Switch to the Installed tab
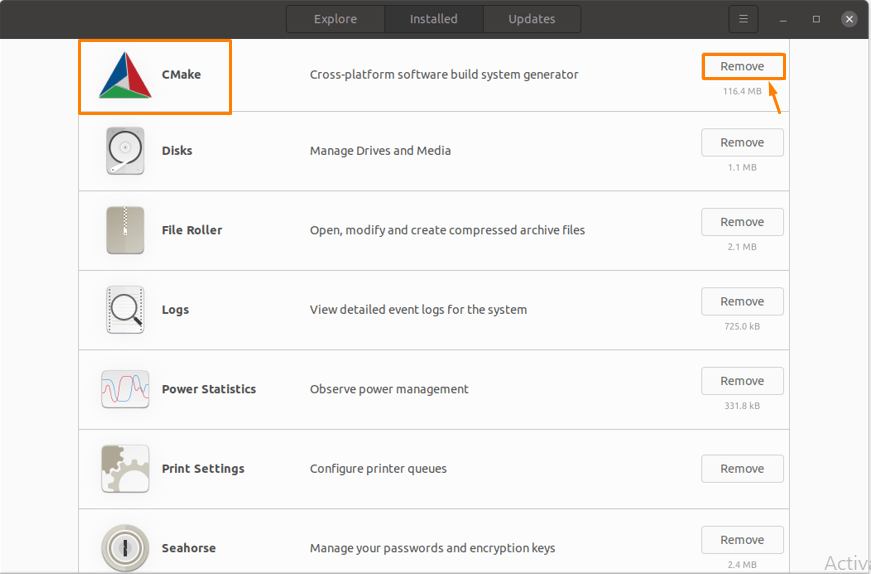The image size is (871, 574). pyautogui.click(x=434, y=19)
